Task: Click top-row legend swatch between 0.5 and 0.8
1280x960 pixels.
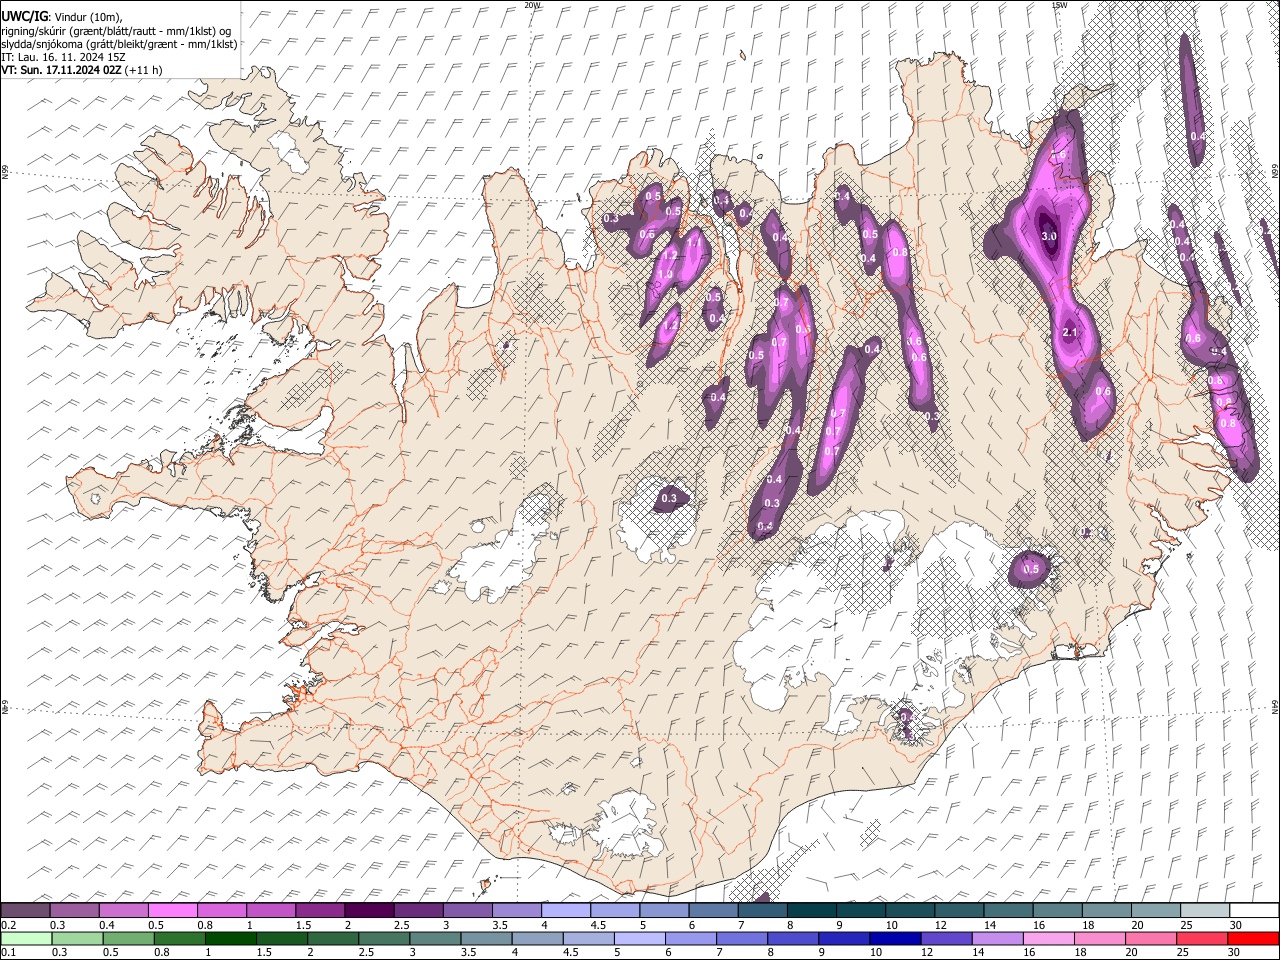Action: [172, 910]
